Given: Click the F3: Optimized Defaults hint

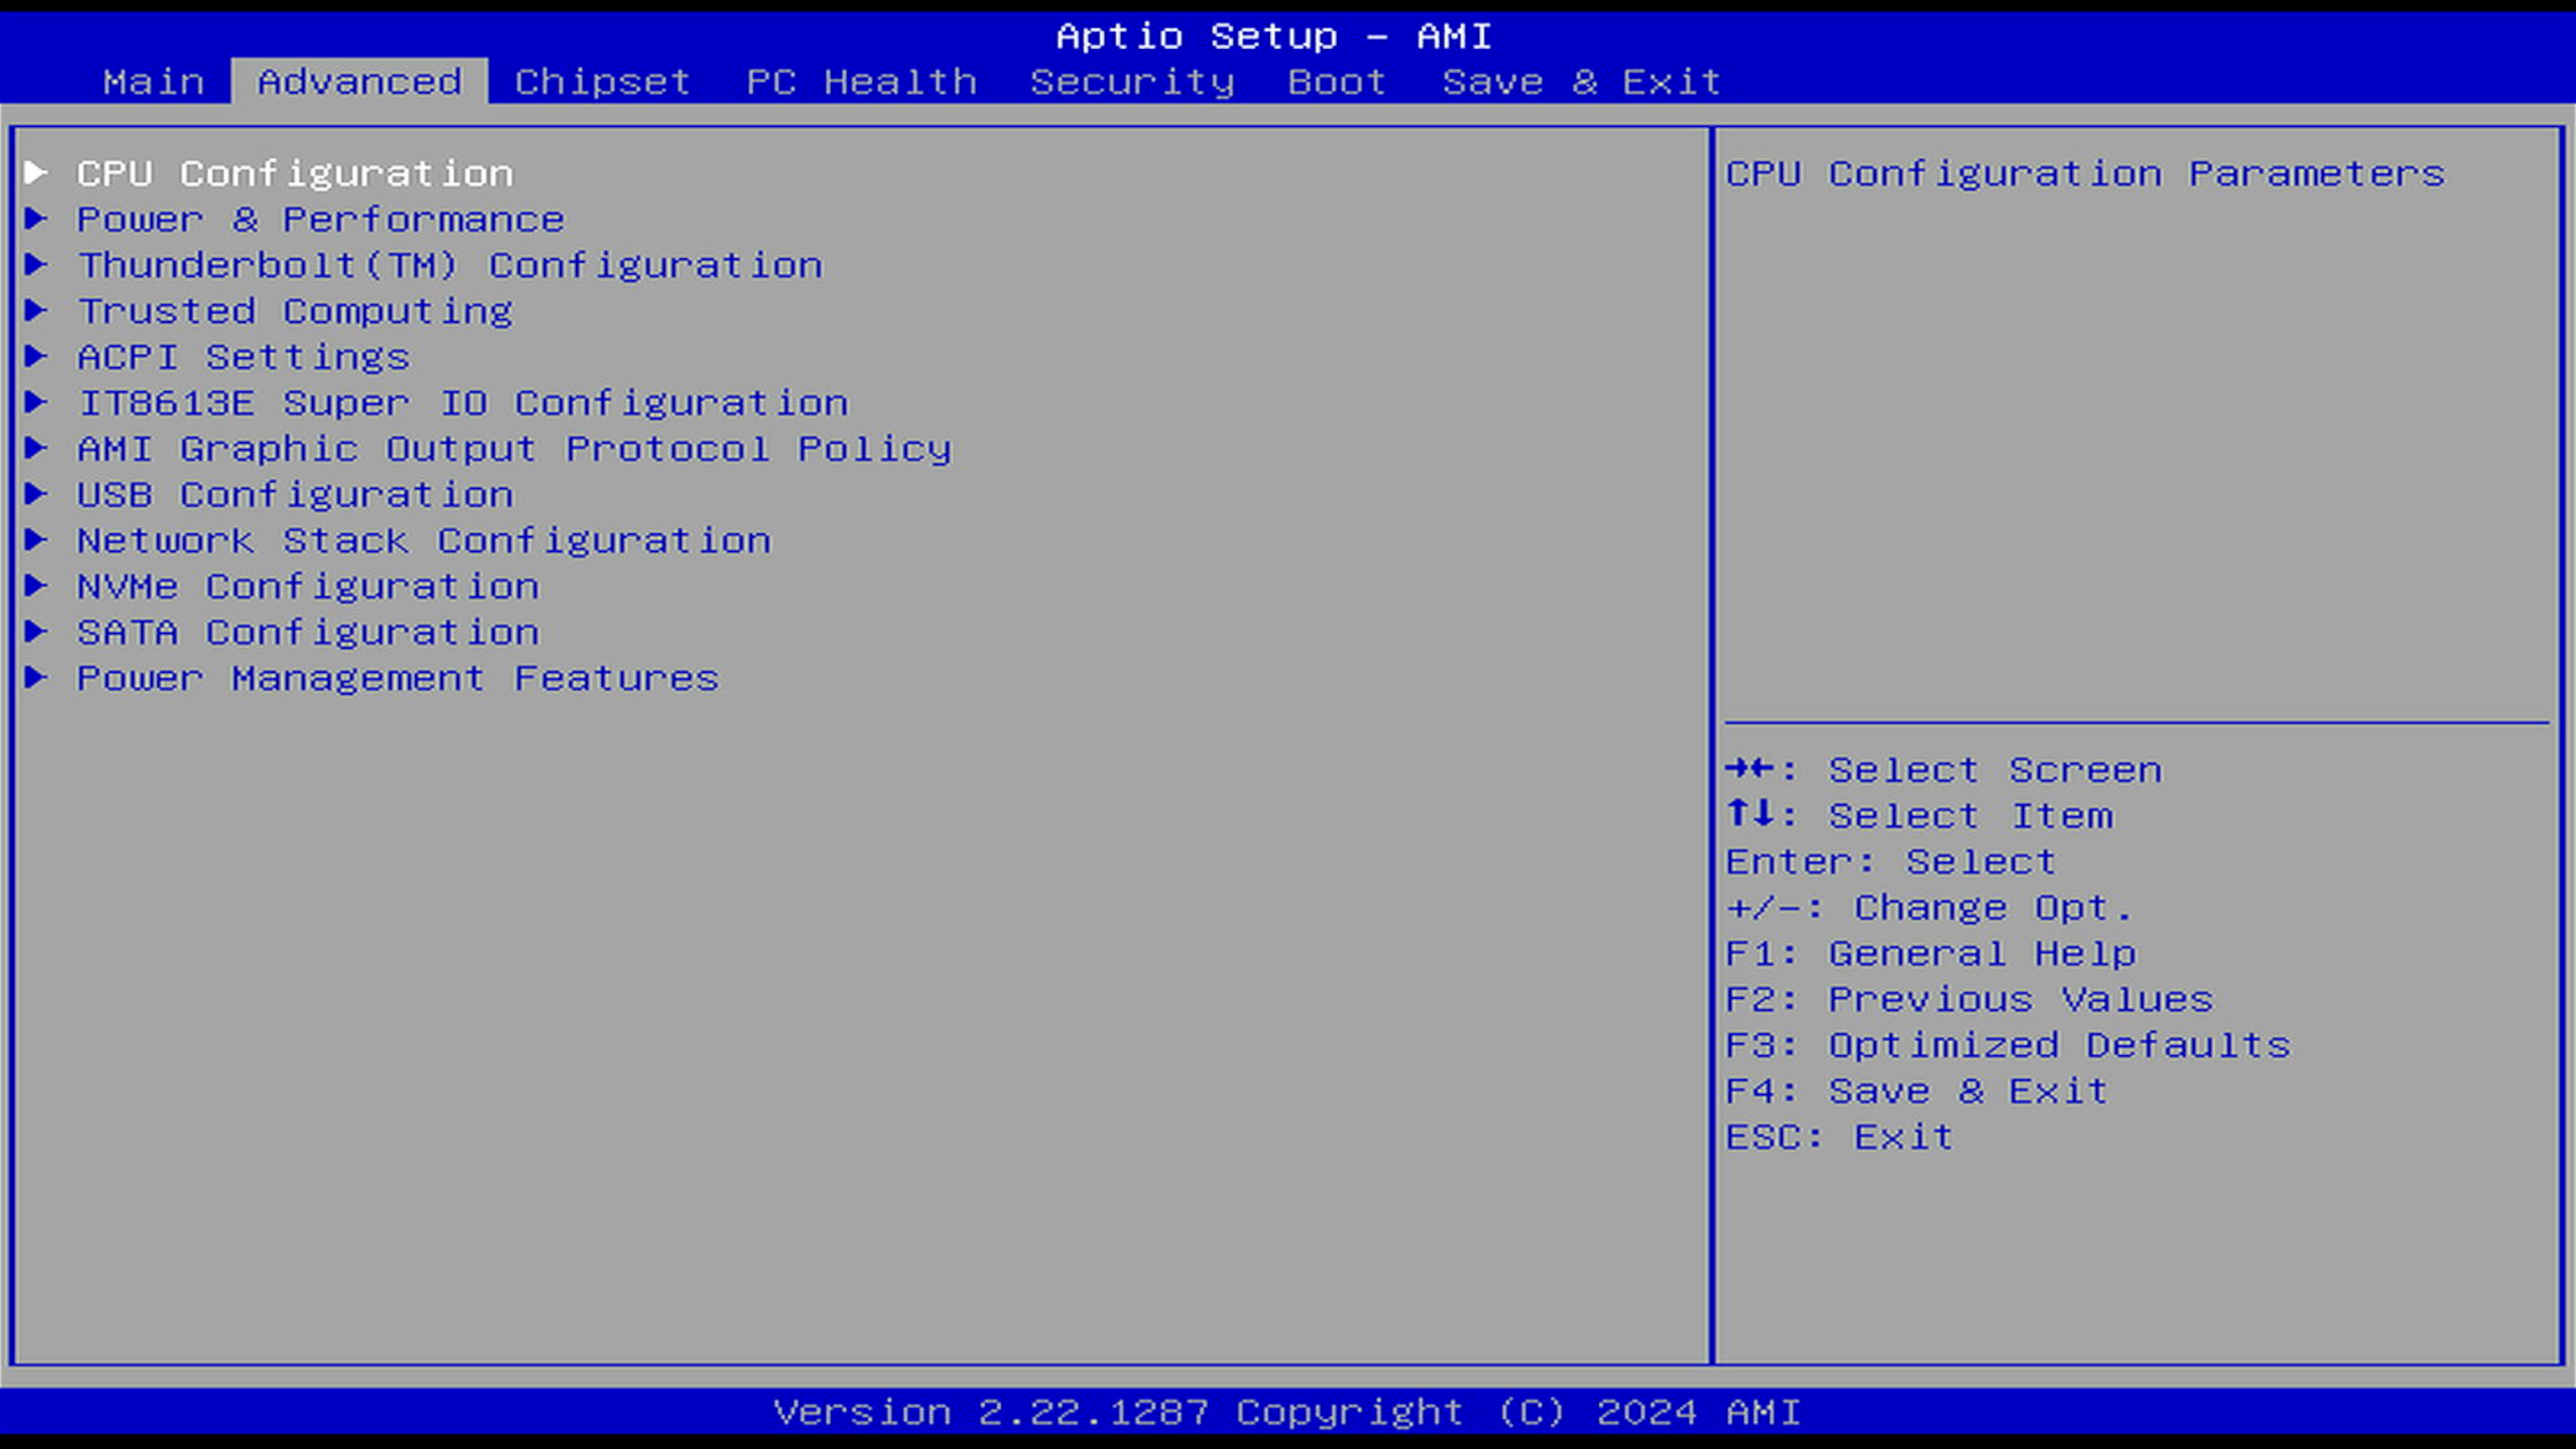Looking at the screenshot, I should 2008,1045.
